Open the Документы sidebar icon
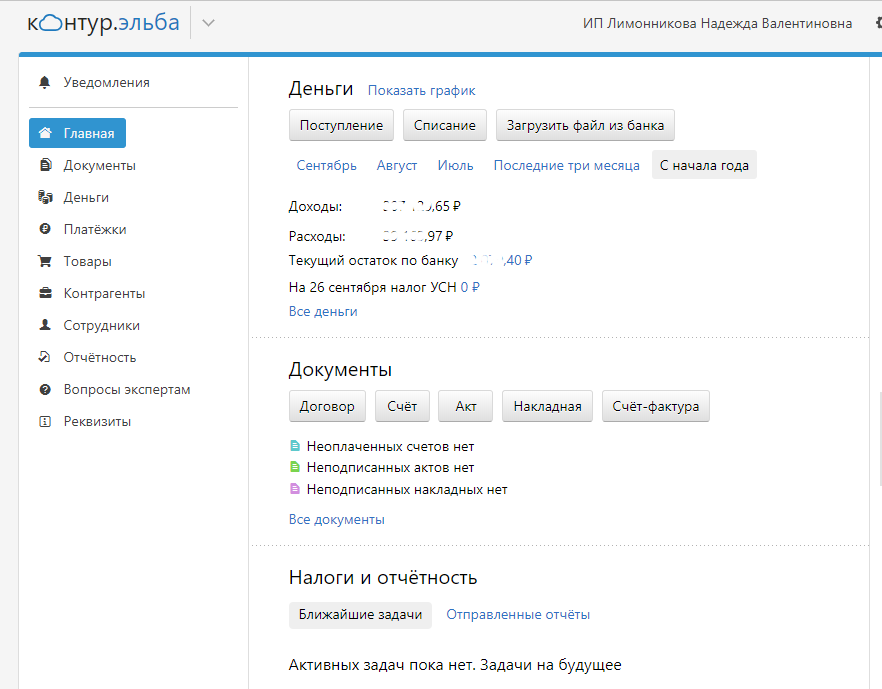 [45, 165]
